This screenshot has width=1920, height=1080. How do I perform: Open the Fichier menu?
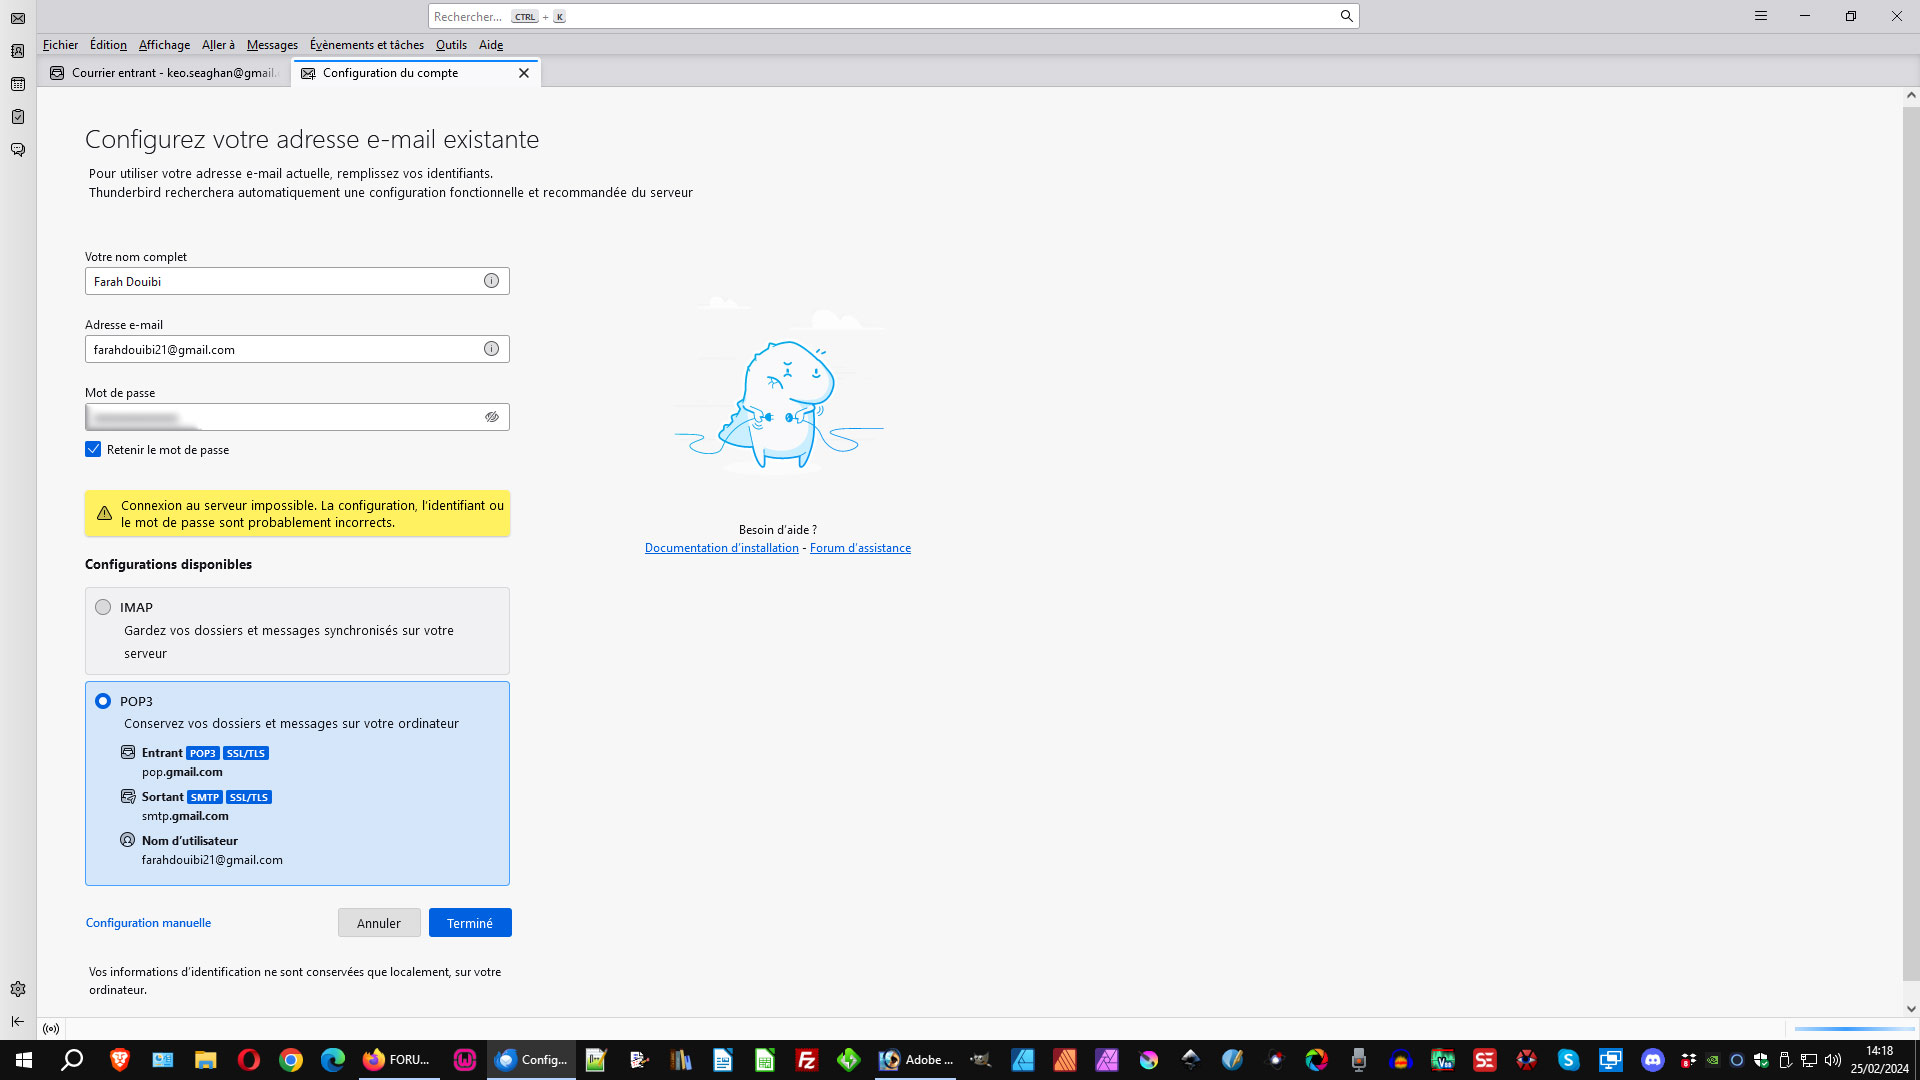(x=60, y=45)
